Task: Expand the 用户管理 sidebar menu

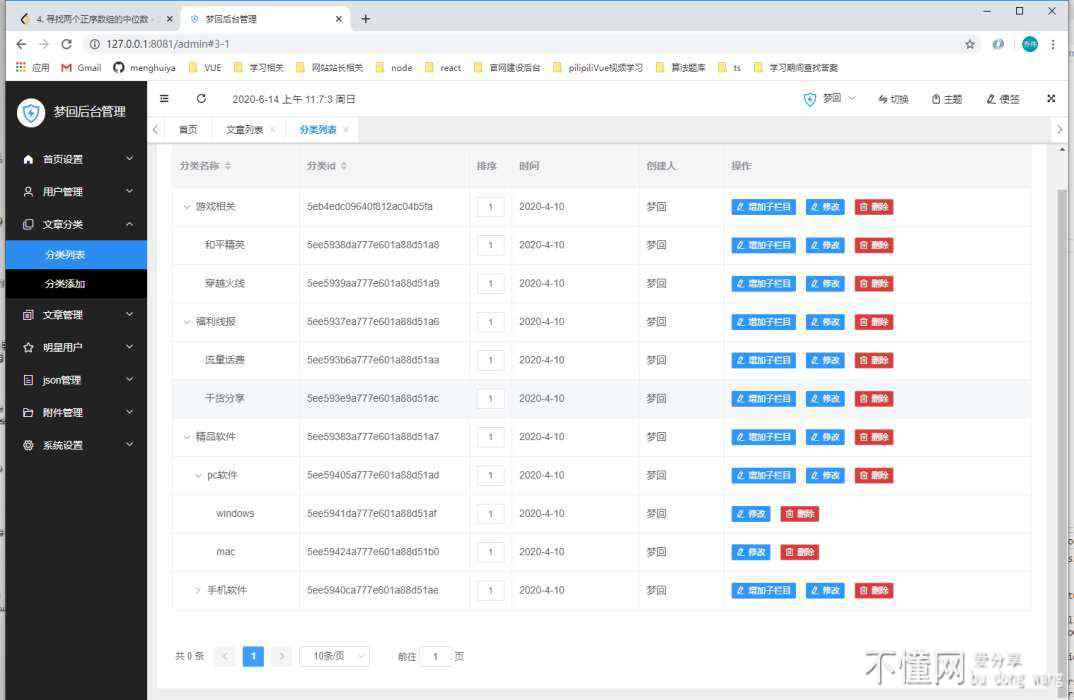Action: 76,192
